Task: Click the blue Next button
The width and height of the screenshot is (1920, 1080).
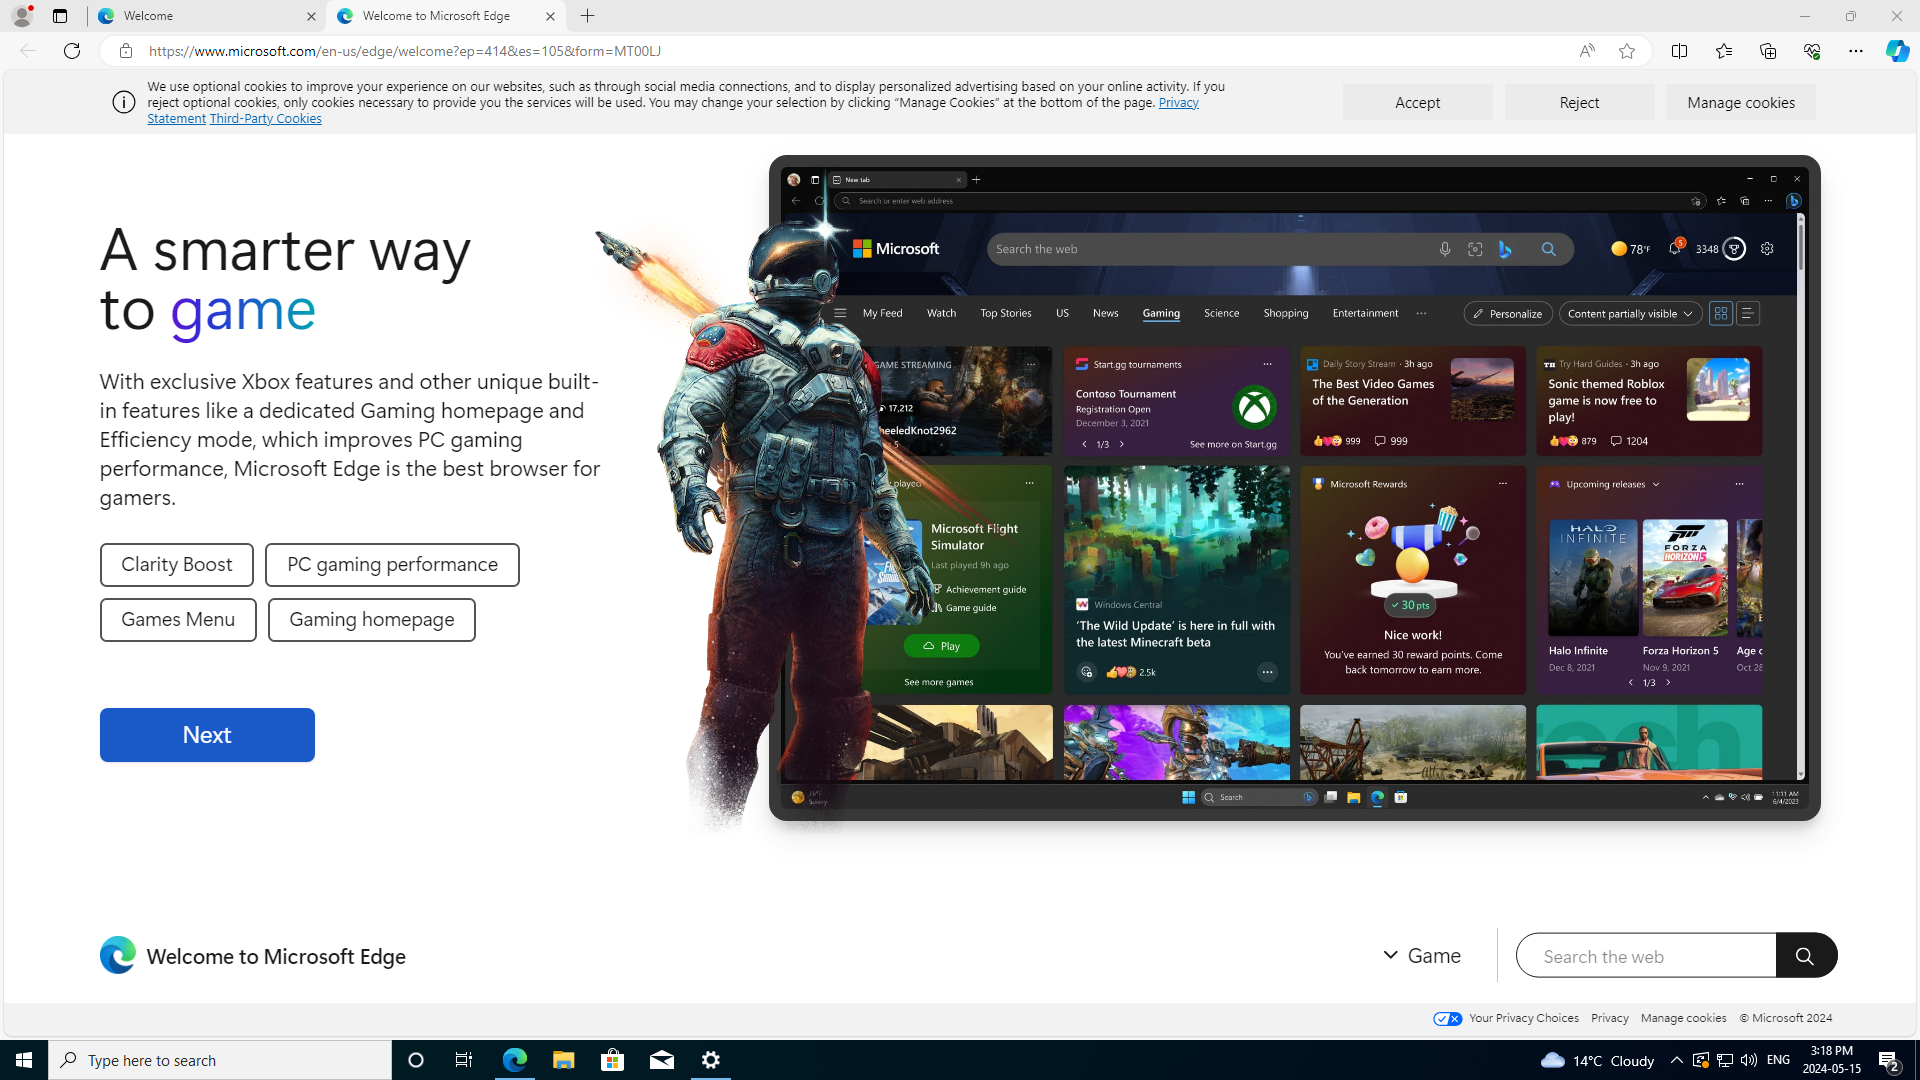Action: click(x=207, y=735)
